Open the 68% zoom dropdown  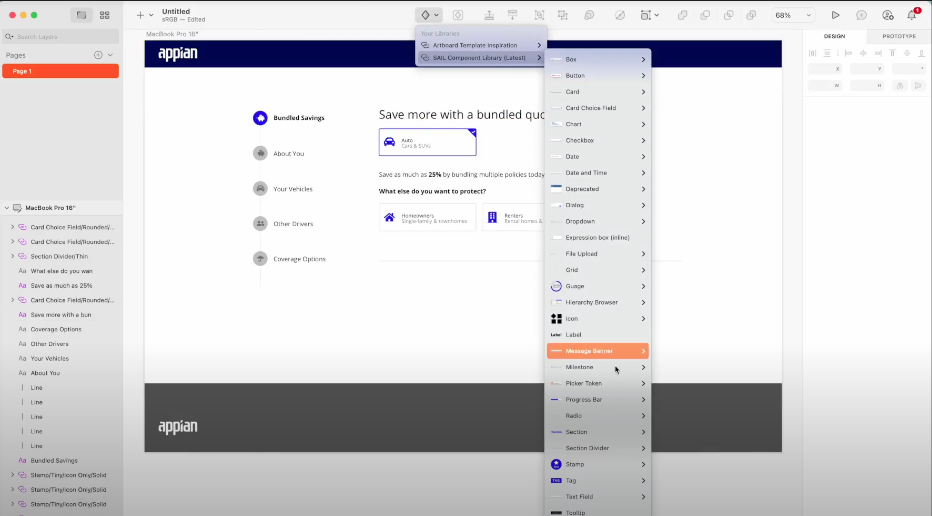coord(794,15)
